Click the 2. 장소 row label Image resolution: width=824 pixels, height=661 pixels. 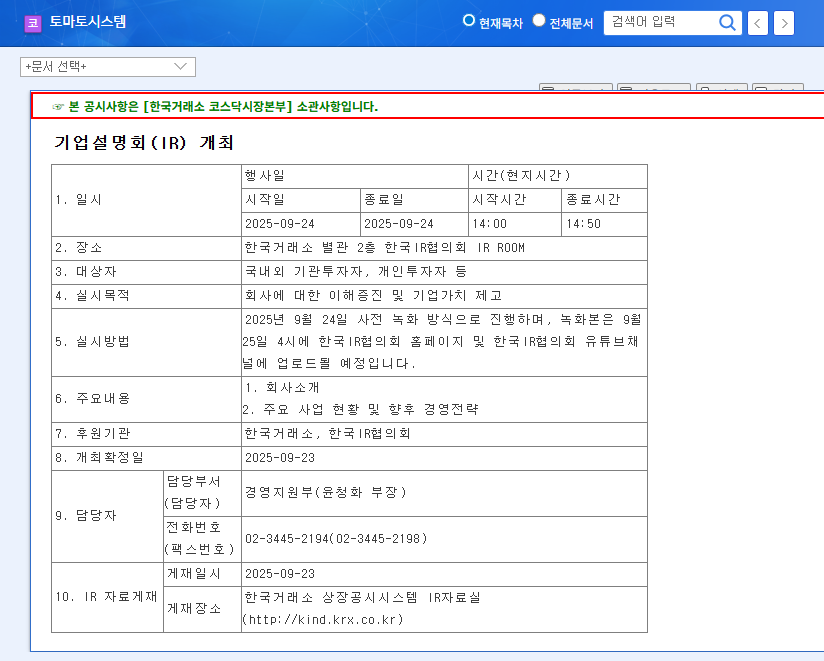(78, 247)
